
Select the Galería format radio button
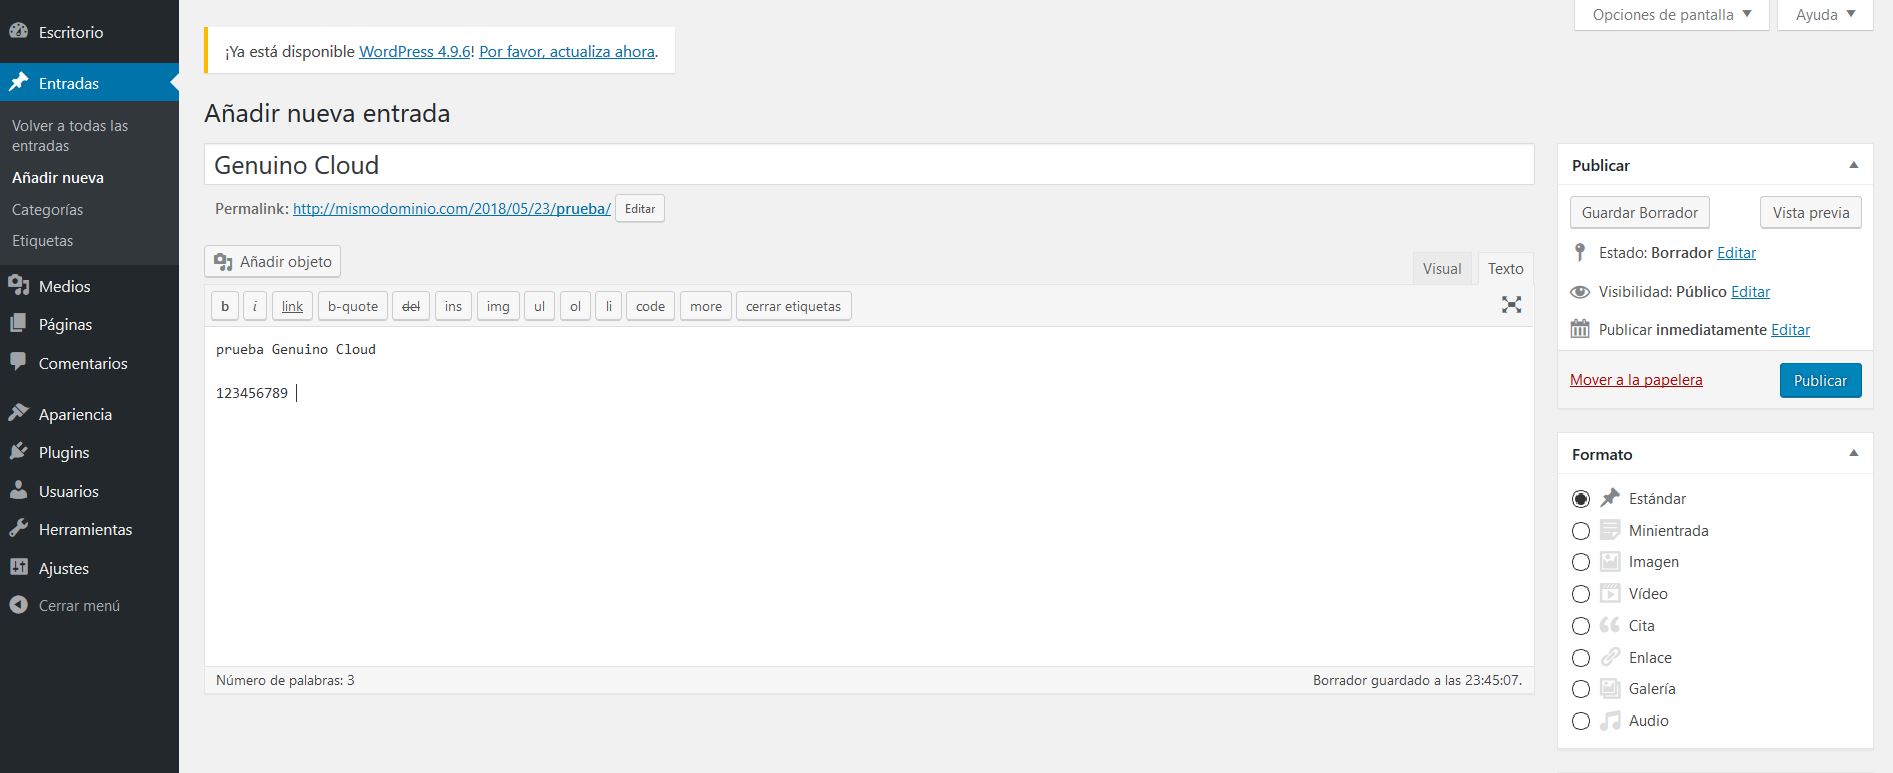coord(1581,689)
